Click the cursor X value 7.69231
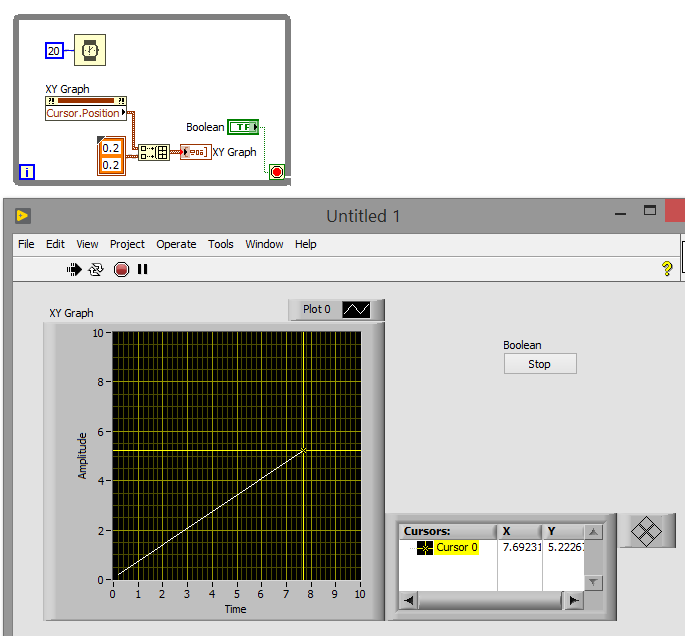This screenshot has width=685, height=636. click(522, 547)
